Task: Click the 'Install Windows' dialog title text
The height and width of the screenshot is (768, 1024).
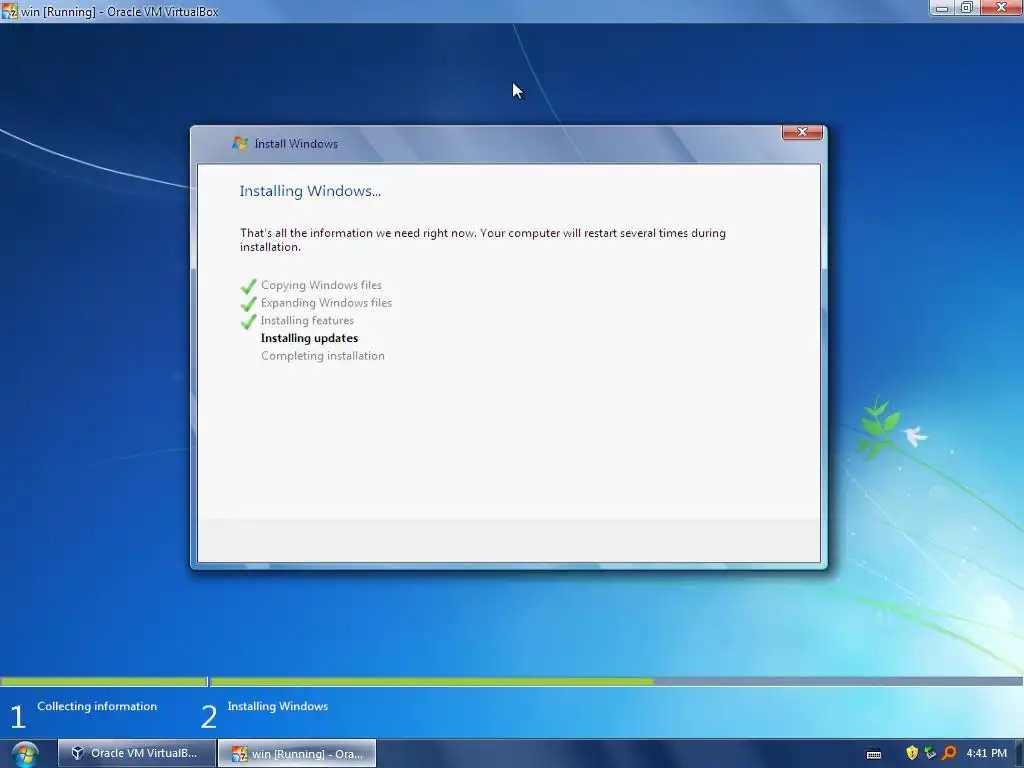Action: (296, 144)
